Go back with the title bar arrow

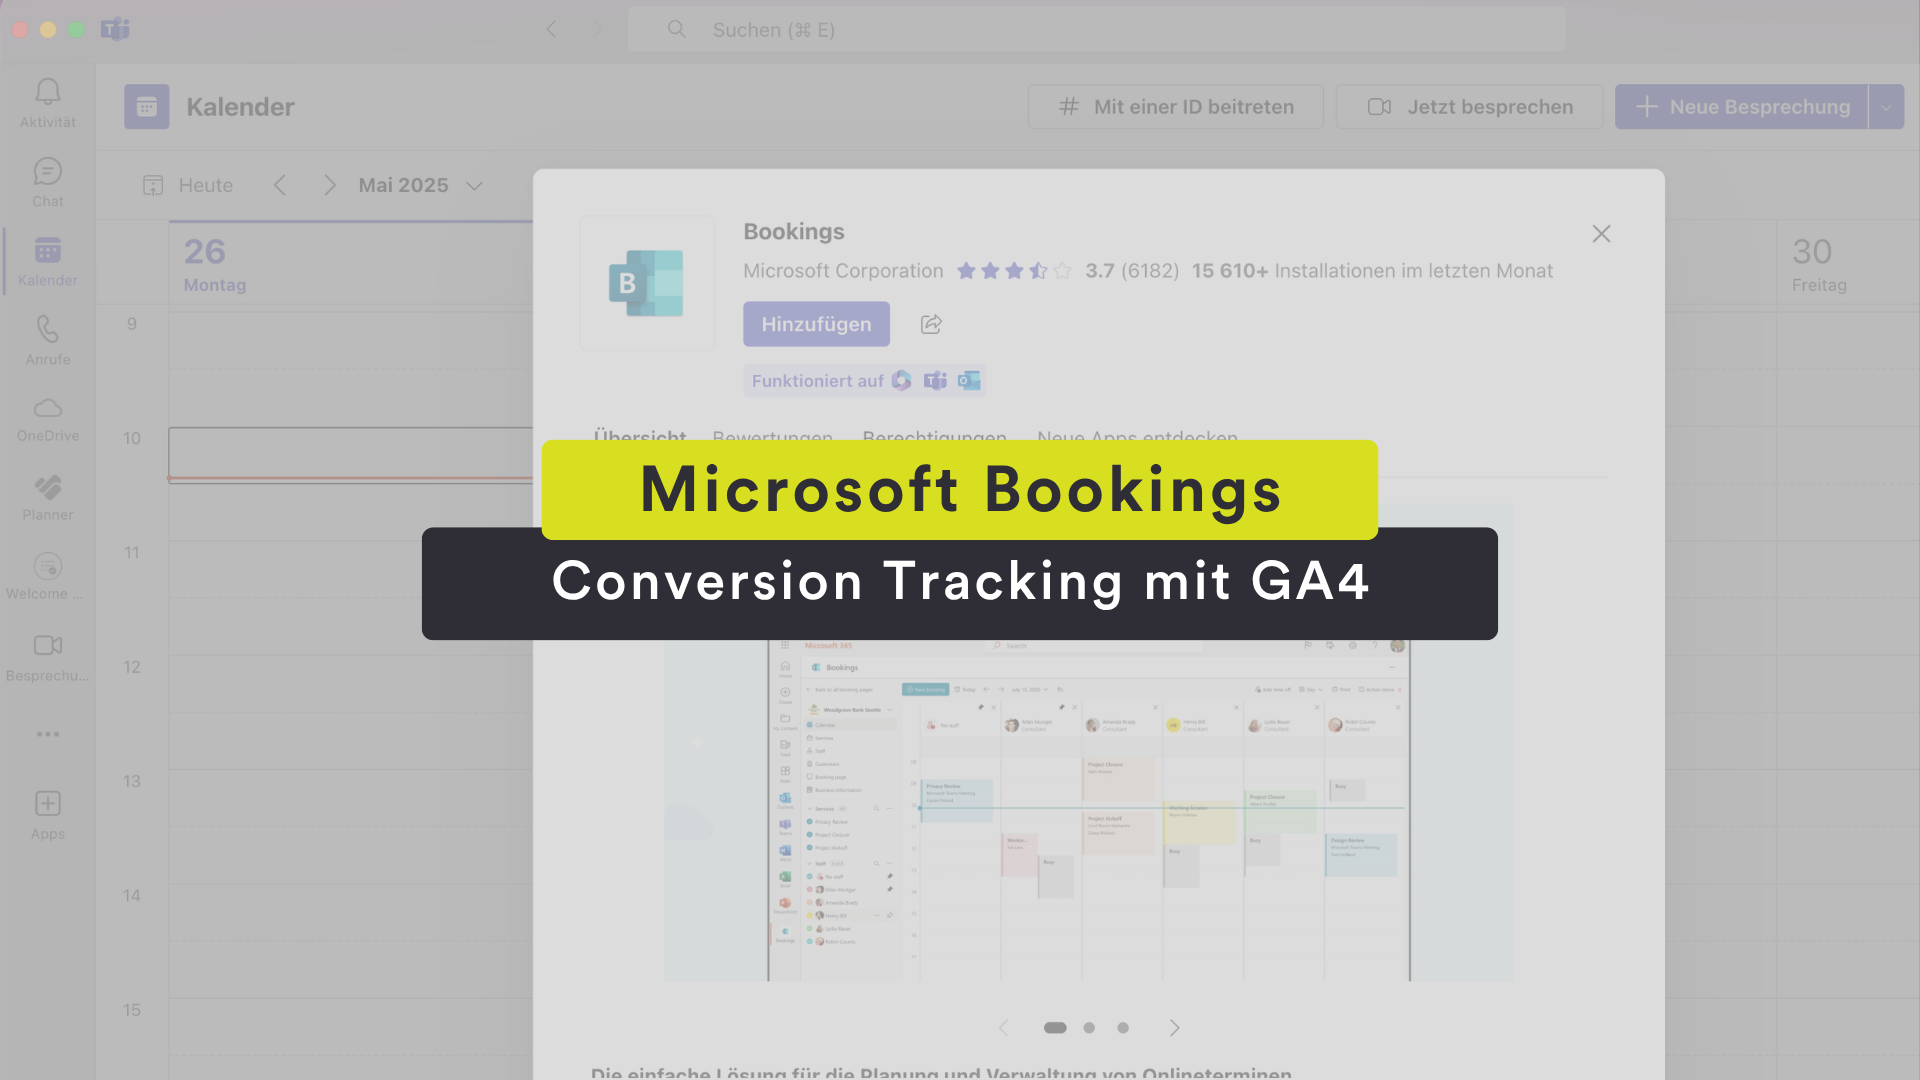[552, 29]
